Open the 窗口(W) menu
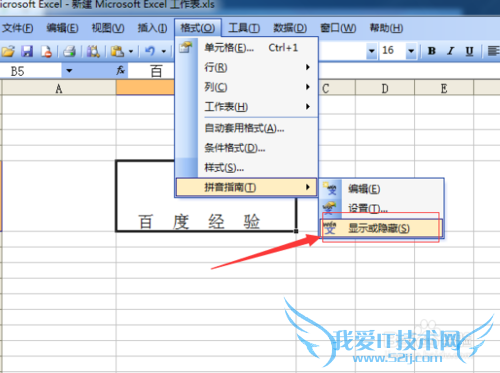 point(338,28)
